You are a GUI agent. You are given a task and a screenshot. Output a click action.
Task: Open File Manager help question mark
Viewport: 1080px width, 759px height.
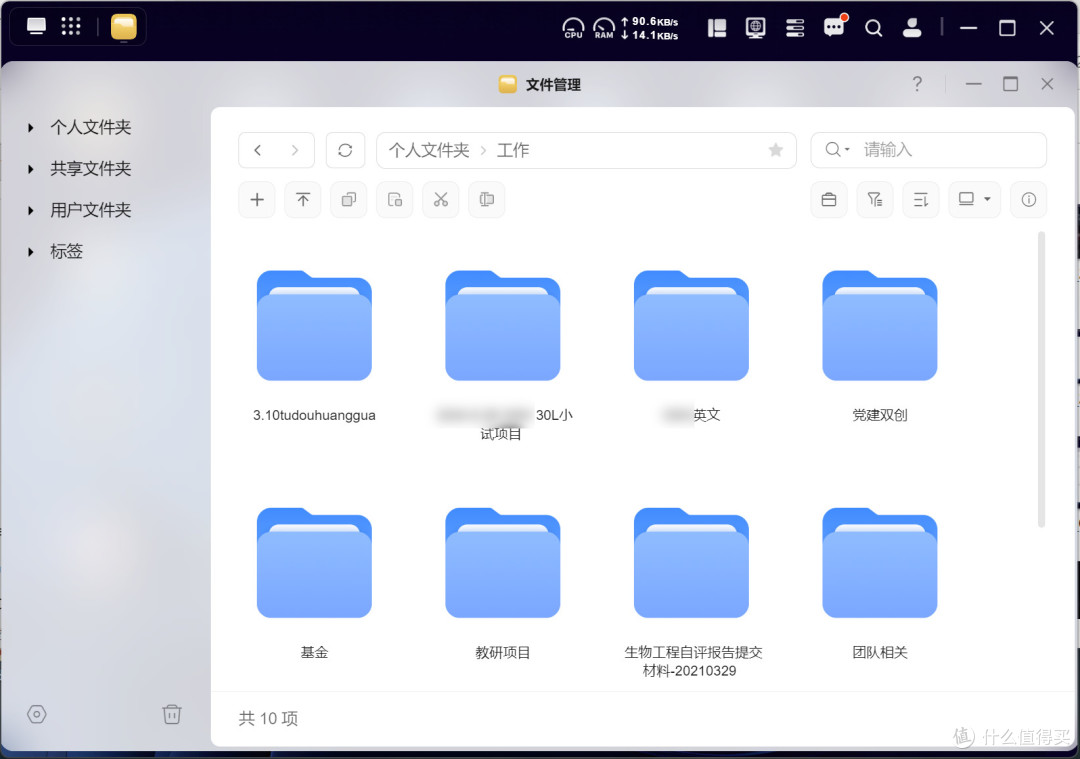point(917,84)
